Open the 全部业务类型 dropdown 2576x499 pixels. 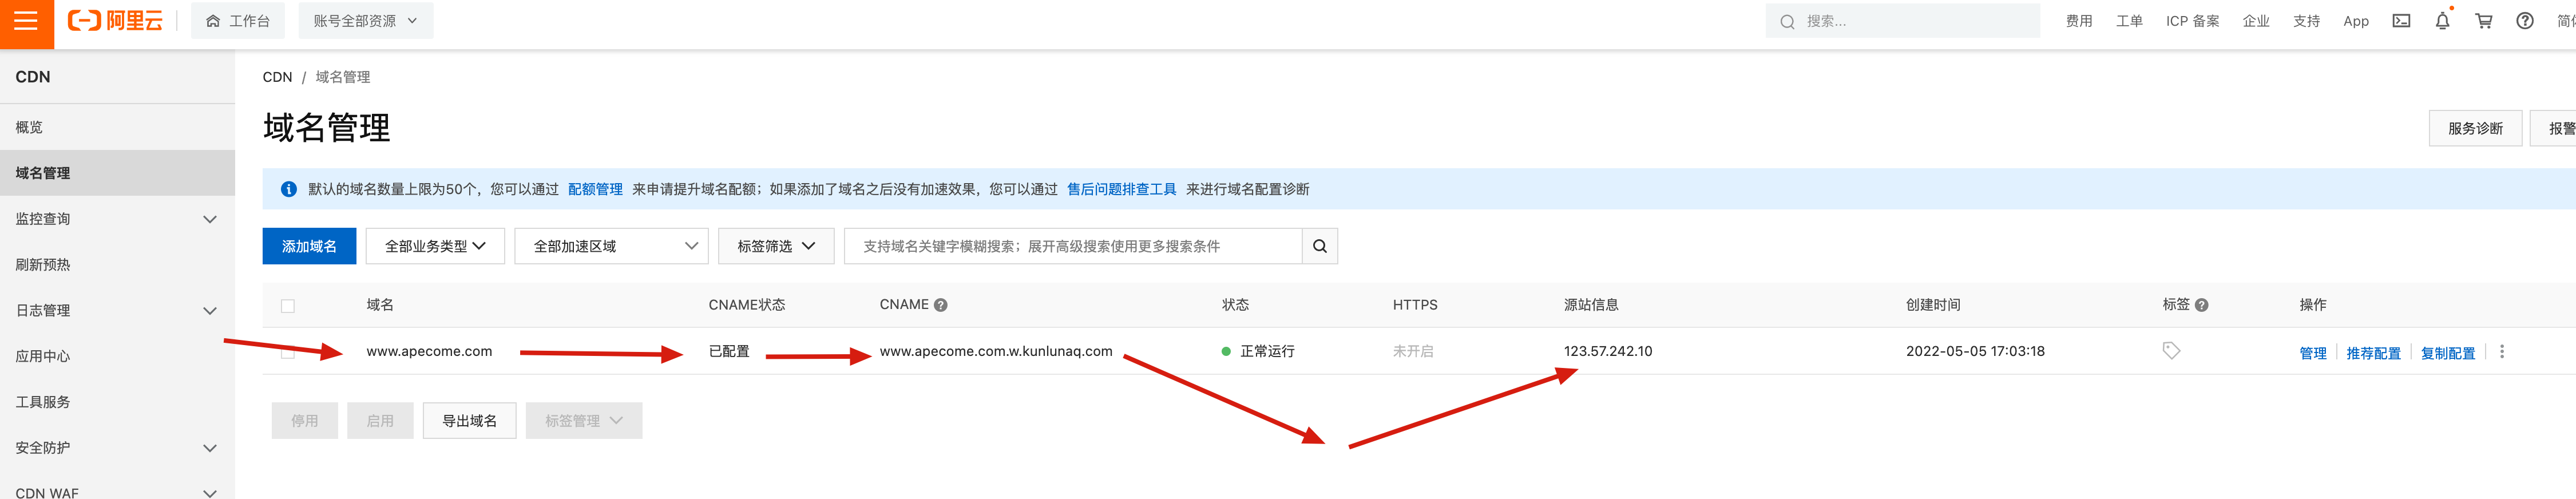(435, 246)
